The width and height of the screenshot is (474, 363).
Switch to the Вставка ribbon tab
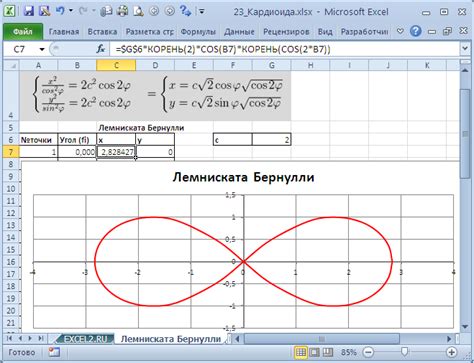click(x=102, y=32)
